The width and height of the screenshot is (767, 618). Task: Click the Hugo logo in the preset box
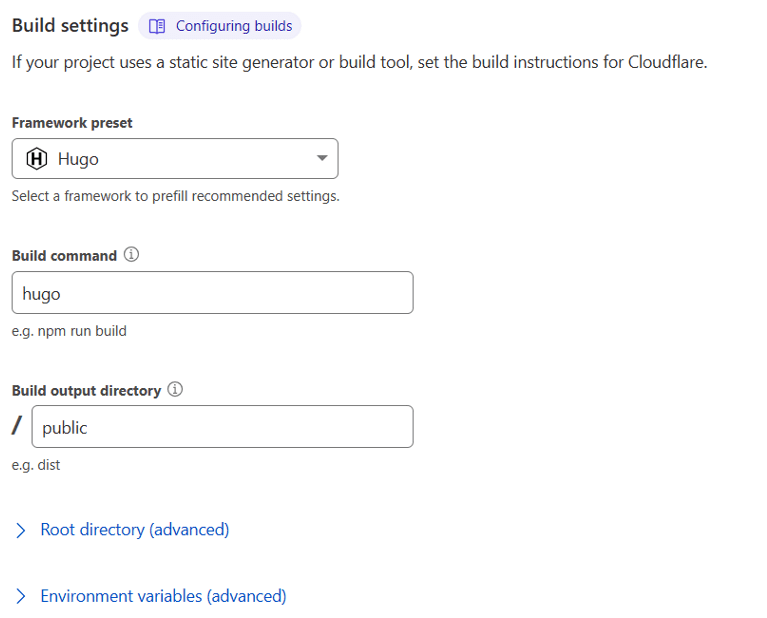click(x=36, y=159)
